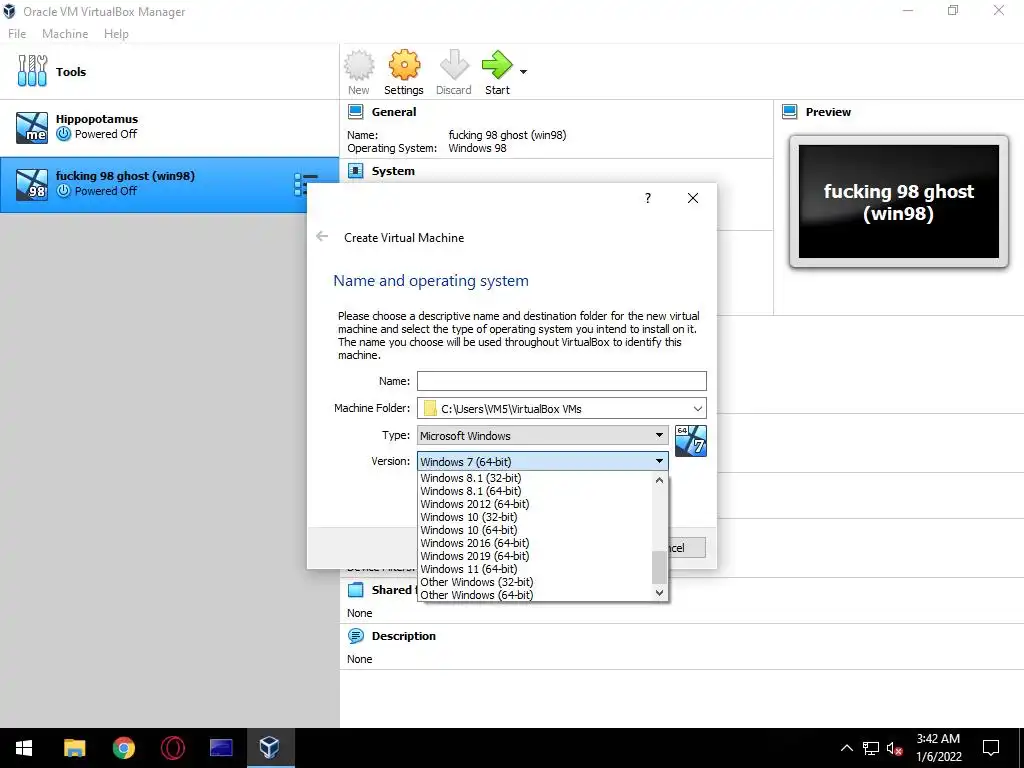This screenshot has width=1024, height=768.
Task: Start the selected virtual machine
Action: (497, 72)
